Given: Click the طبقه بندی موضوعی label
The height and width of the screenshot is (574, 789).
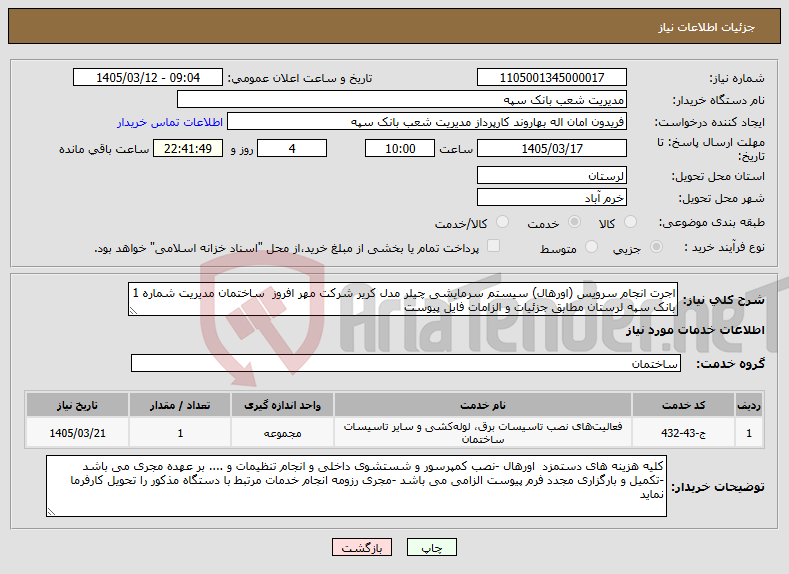Looking at the screenshot, I should tap(712, 222).
